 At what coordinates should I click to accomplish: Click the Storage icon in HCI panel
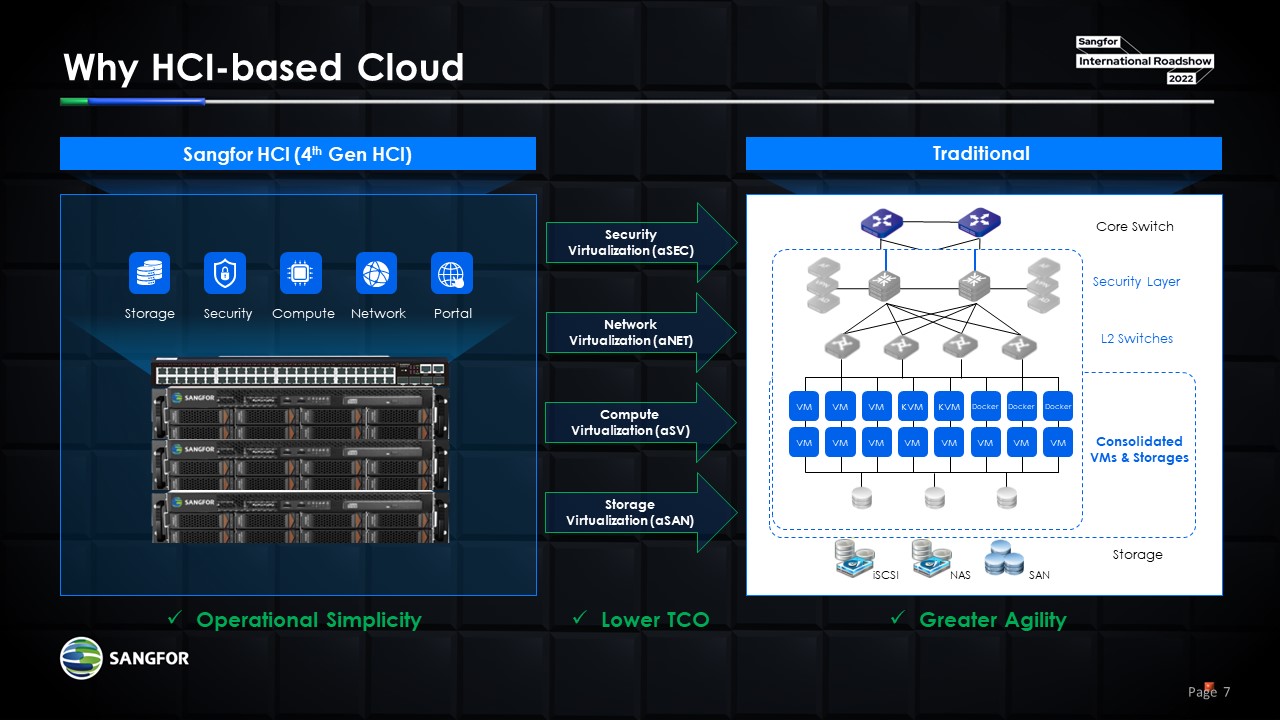pos(149,273)
